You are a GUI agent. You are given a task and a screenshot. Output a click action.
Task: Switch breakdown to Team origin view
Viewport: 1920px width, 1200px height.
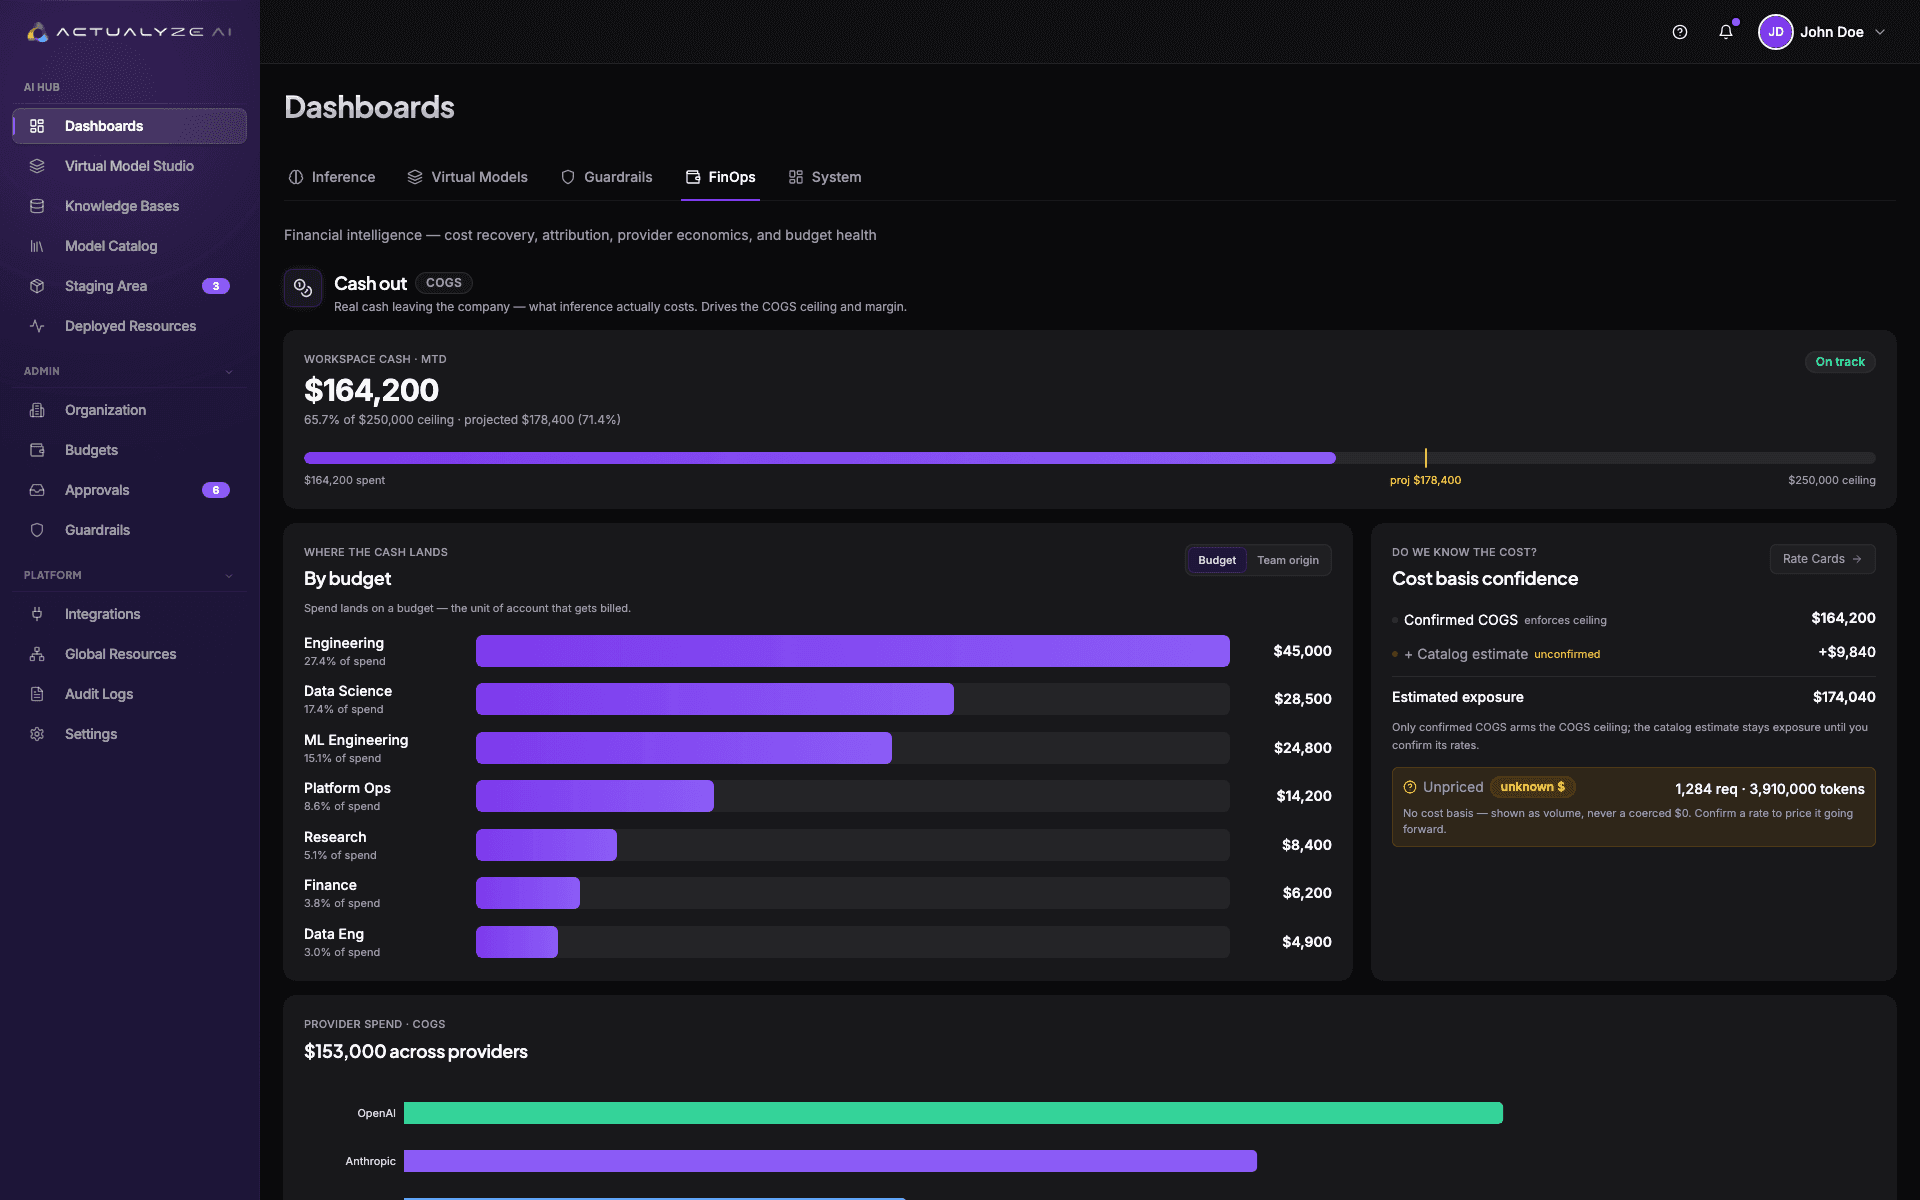[x=1288, y=560]
